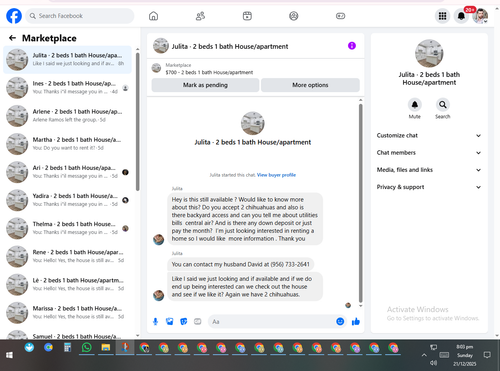Search in conversation using the magnifier icon
Screen dimensions: 500x371
[443, 105]
